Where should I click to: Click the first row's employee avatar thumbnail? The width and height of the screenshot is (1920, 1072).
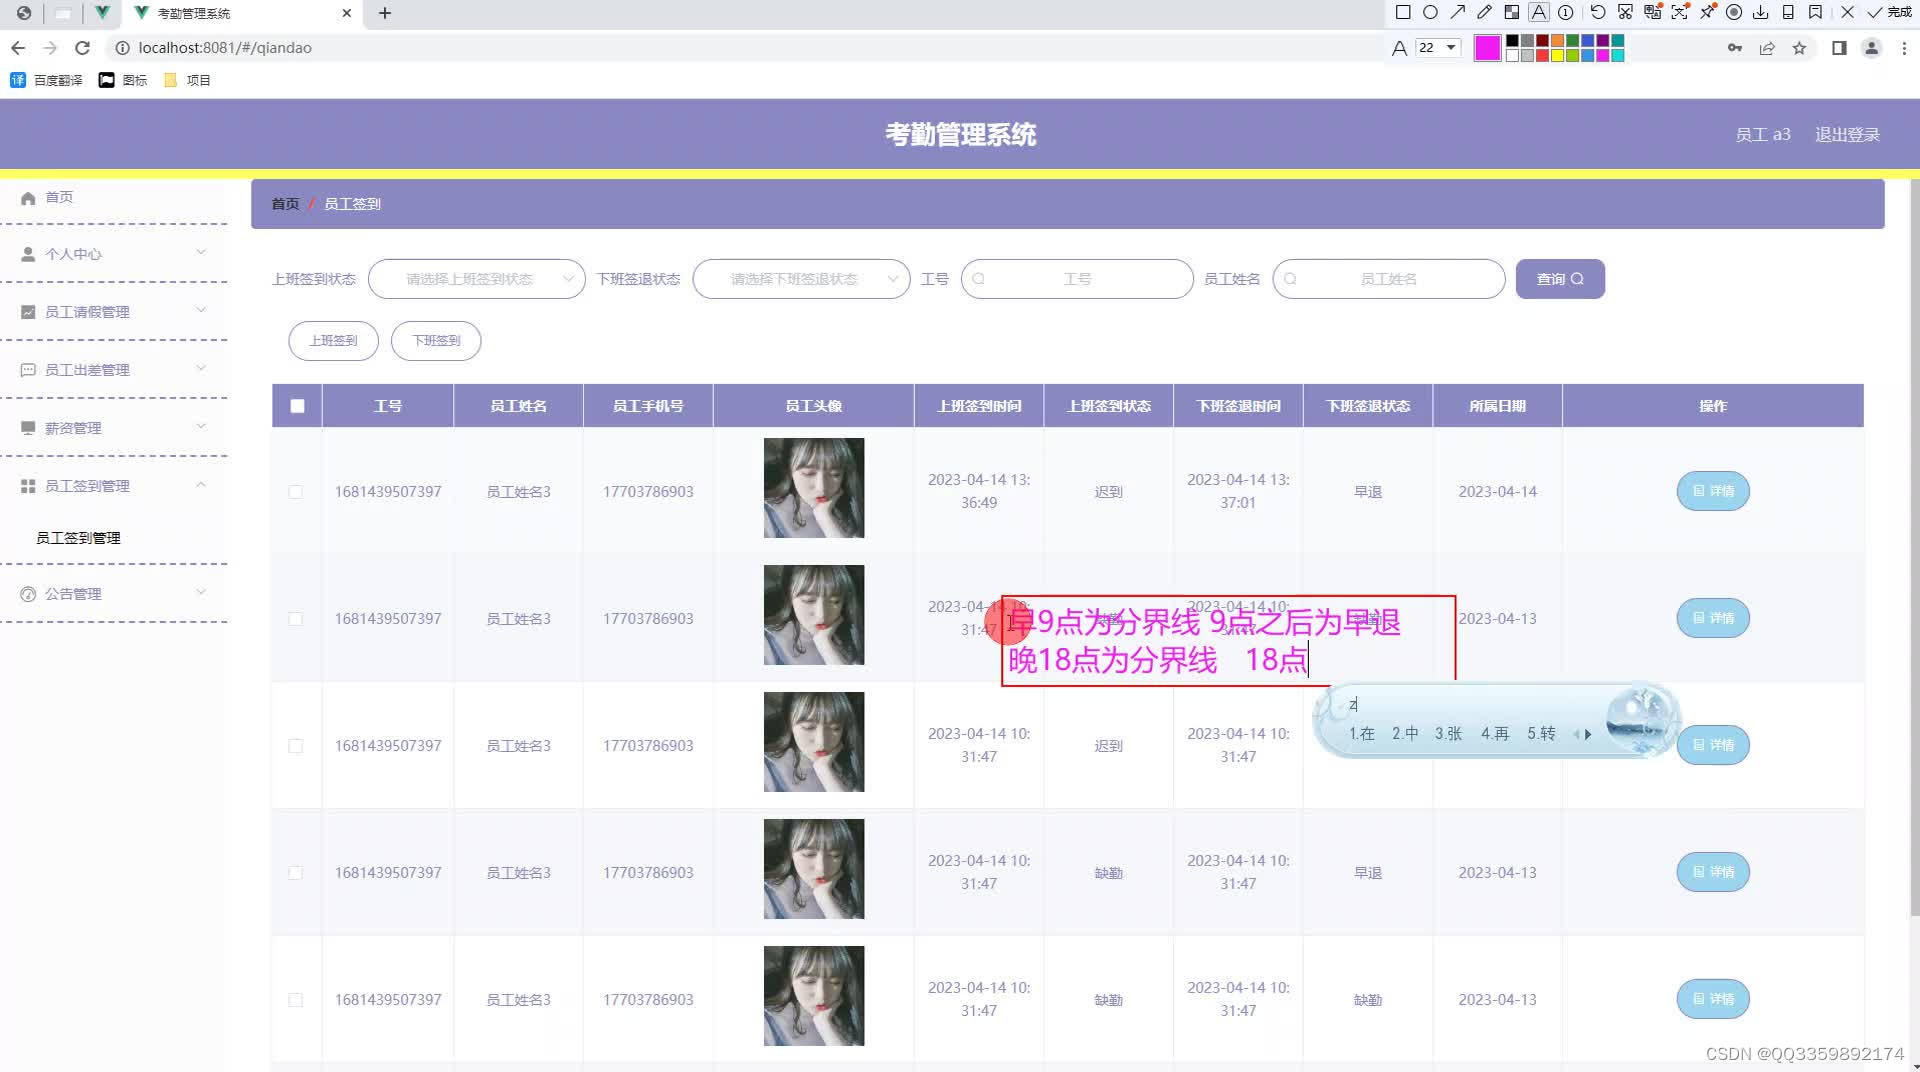pyautogui.click(x=814, y=488)
